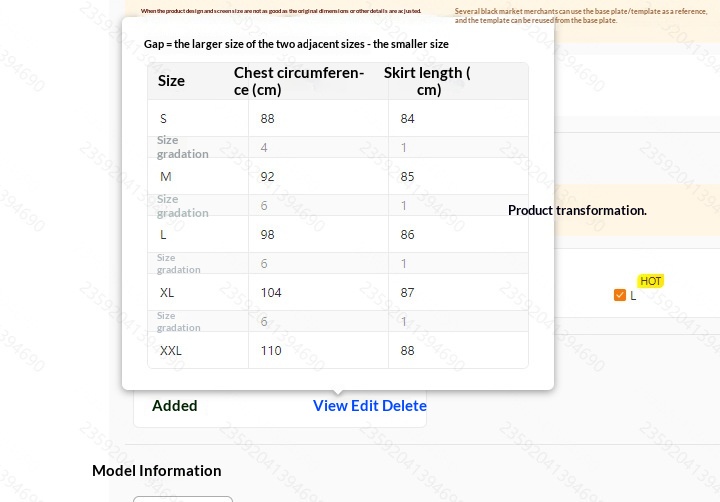Click the S size row label

164,119
